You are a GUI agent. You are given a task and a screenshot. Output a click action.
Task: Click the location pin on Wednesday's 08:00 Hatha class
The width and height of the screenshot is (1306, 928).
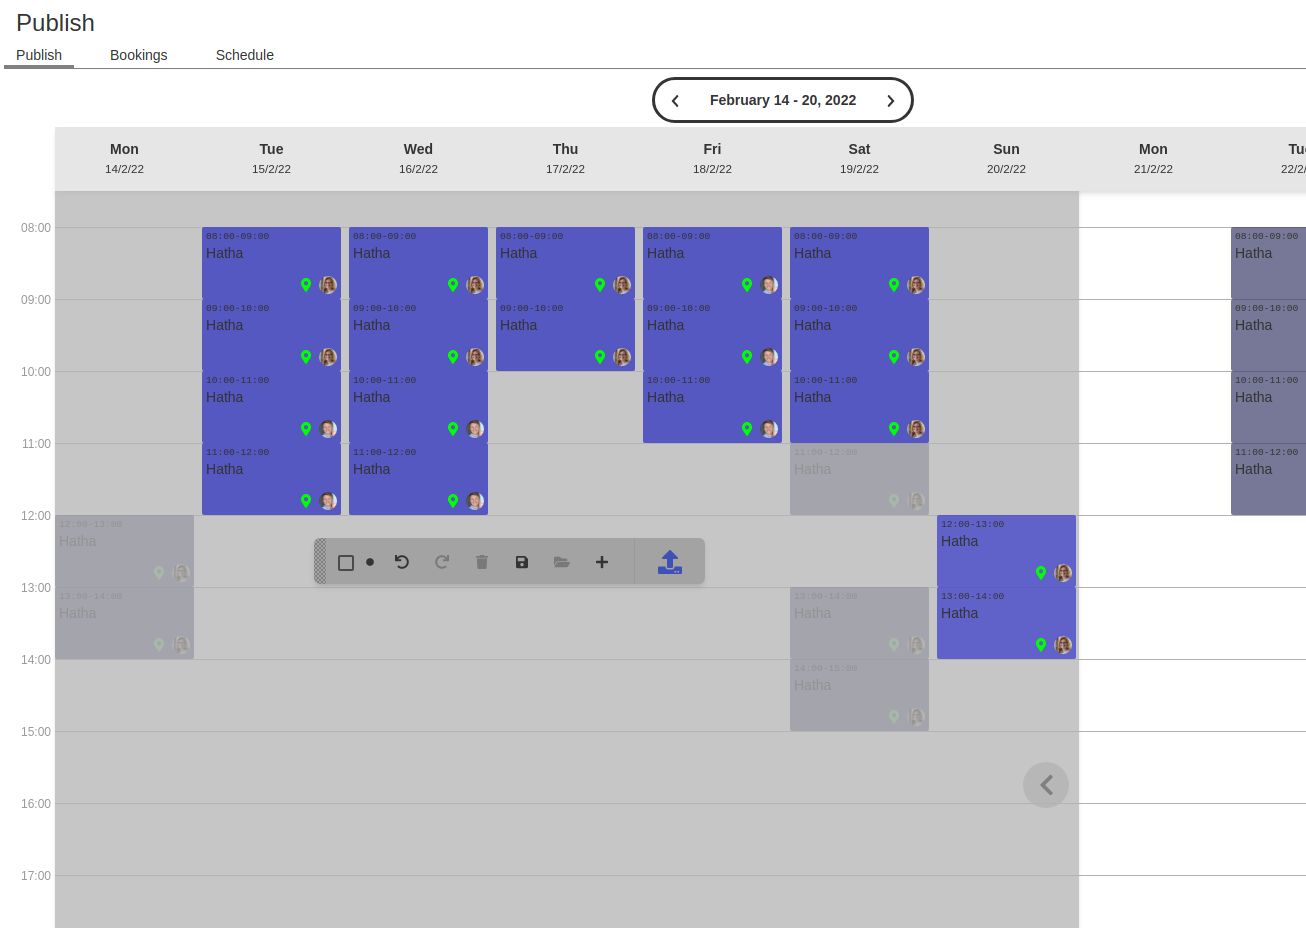coord(453,285)
